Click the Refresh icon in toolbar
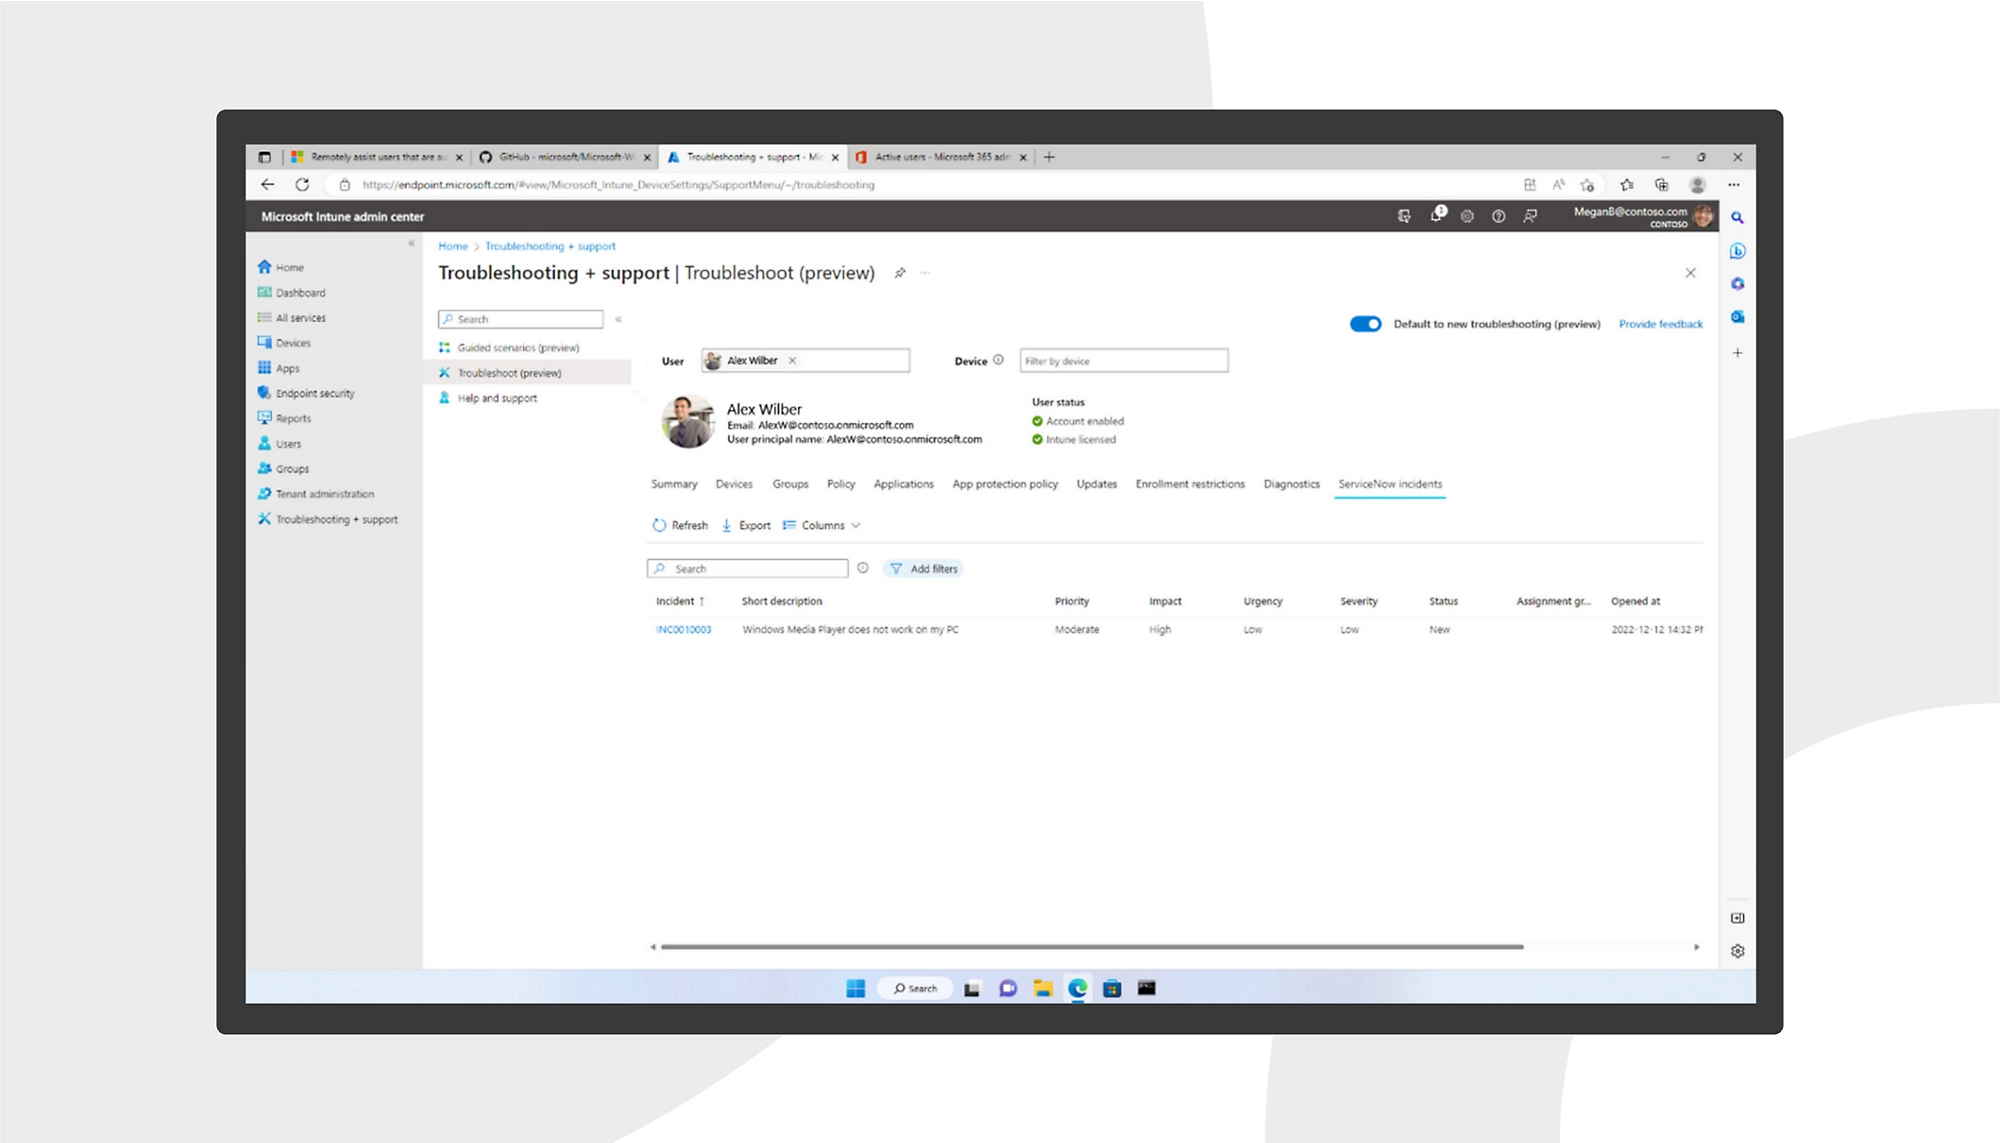The height and width of the screenshot is (1143, 2000). click(659, 525)
